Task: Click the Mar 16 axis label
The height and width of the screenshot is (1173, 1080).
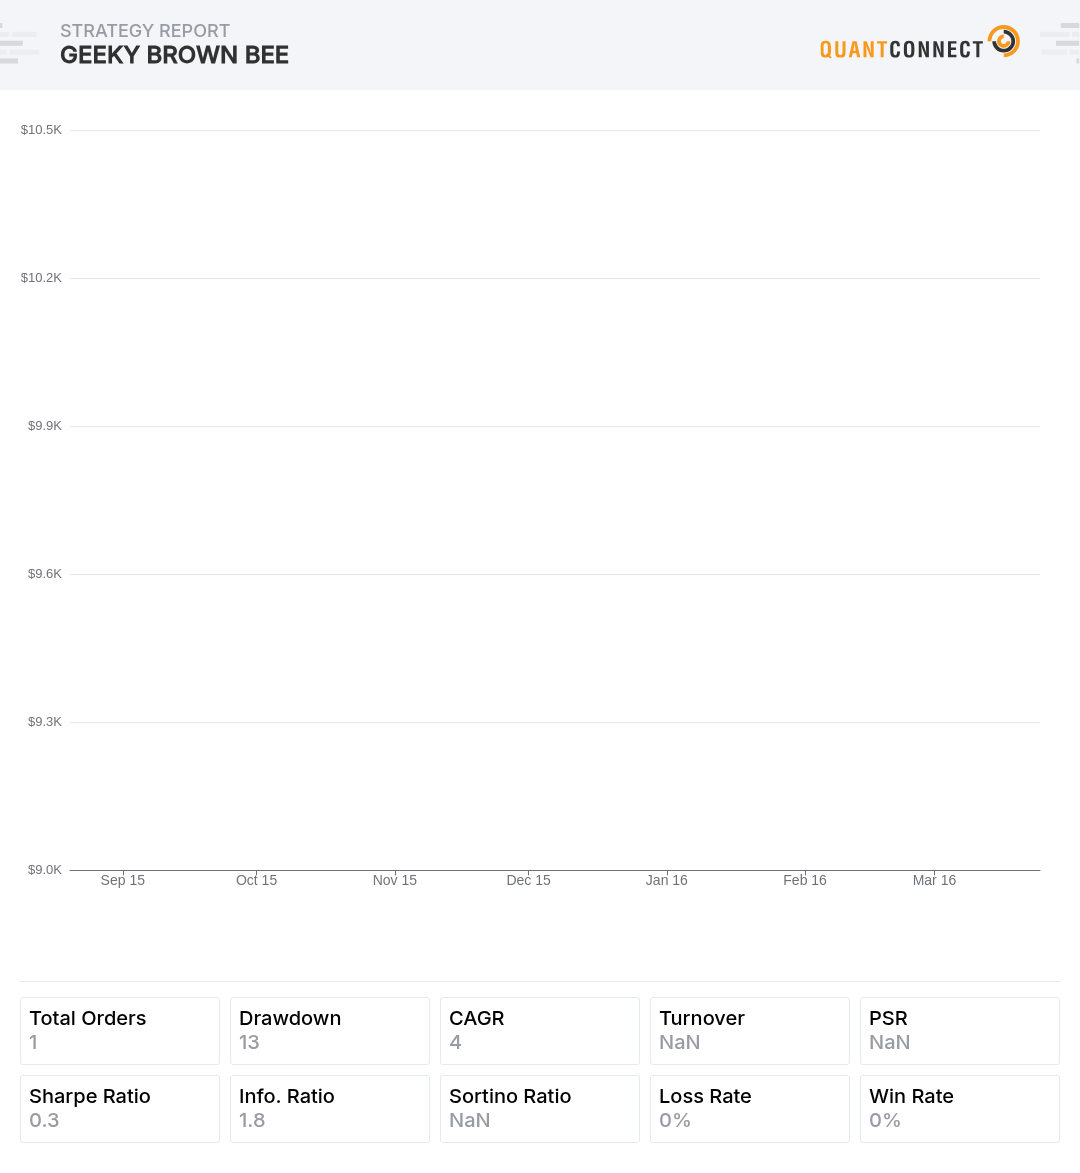Action: 934,880
